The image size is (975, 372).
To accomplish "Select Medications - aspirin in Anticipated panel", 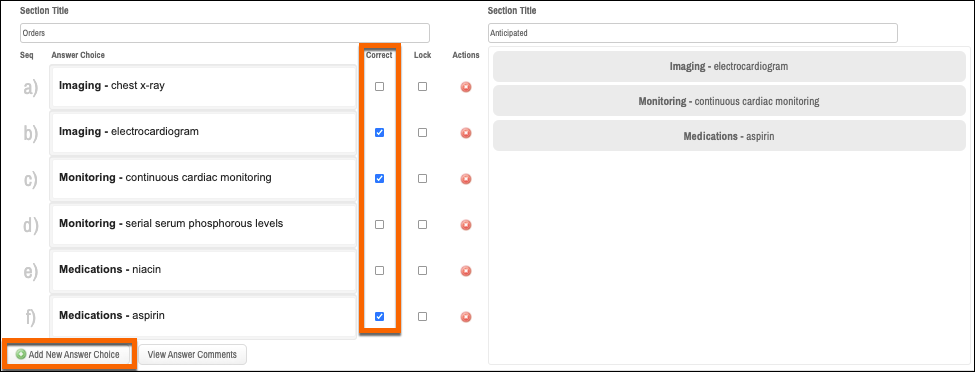I will pyautogui.click(x=729, y=136).
